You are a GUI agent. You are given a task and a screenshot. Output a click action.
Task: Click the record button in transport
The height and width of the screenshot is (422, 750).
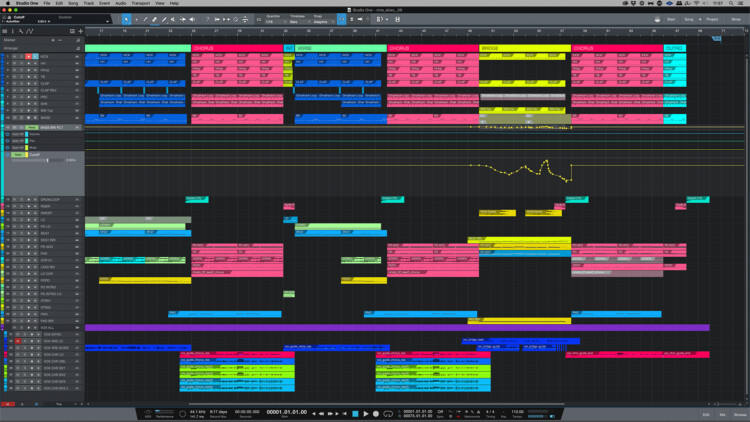tap(376, 413)
